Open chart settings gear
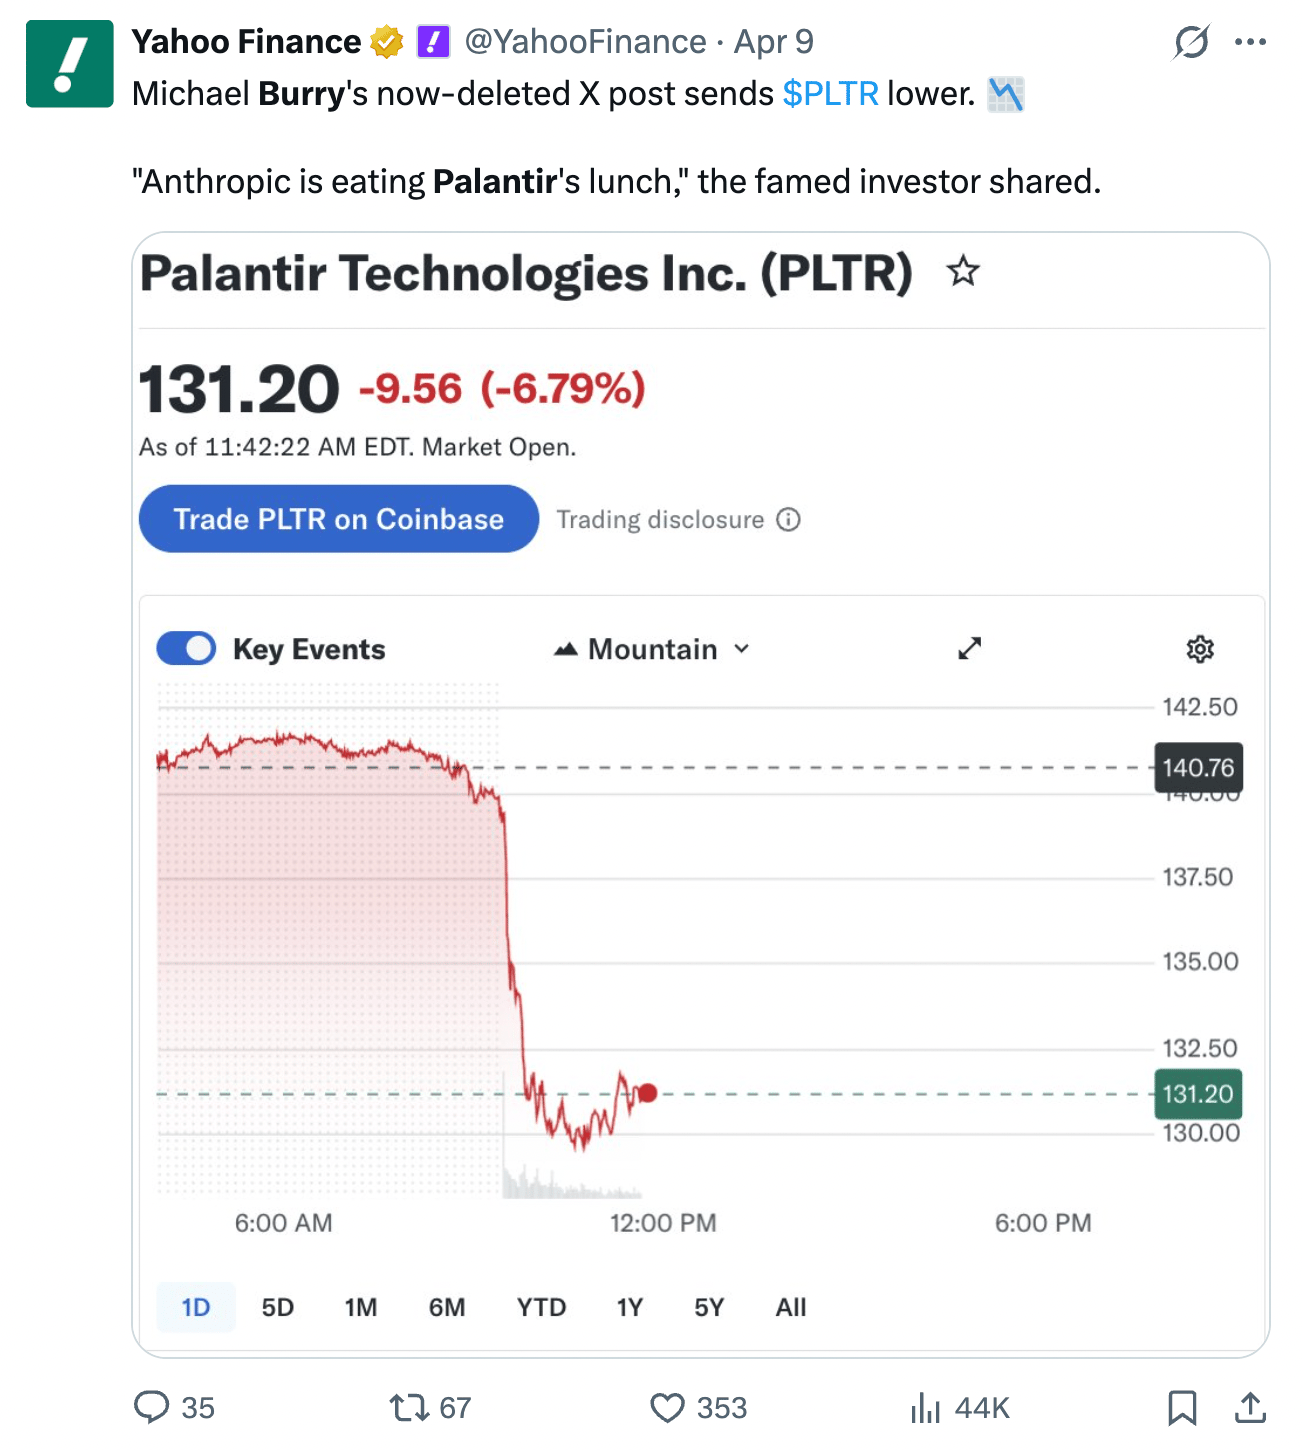This screenshot has height=1450, width=1302. coord(1199,649)
